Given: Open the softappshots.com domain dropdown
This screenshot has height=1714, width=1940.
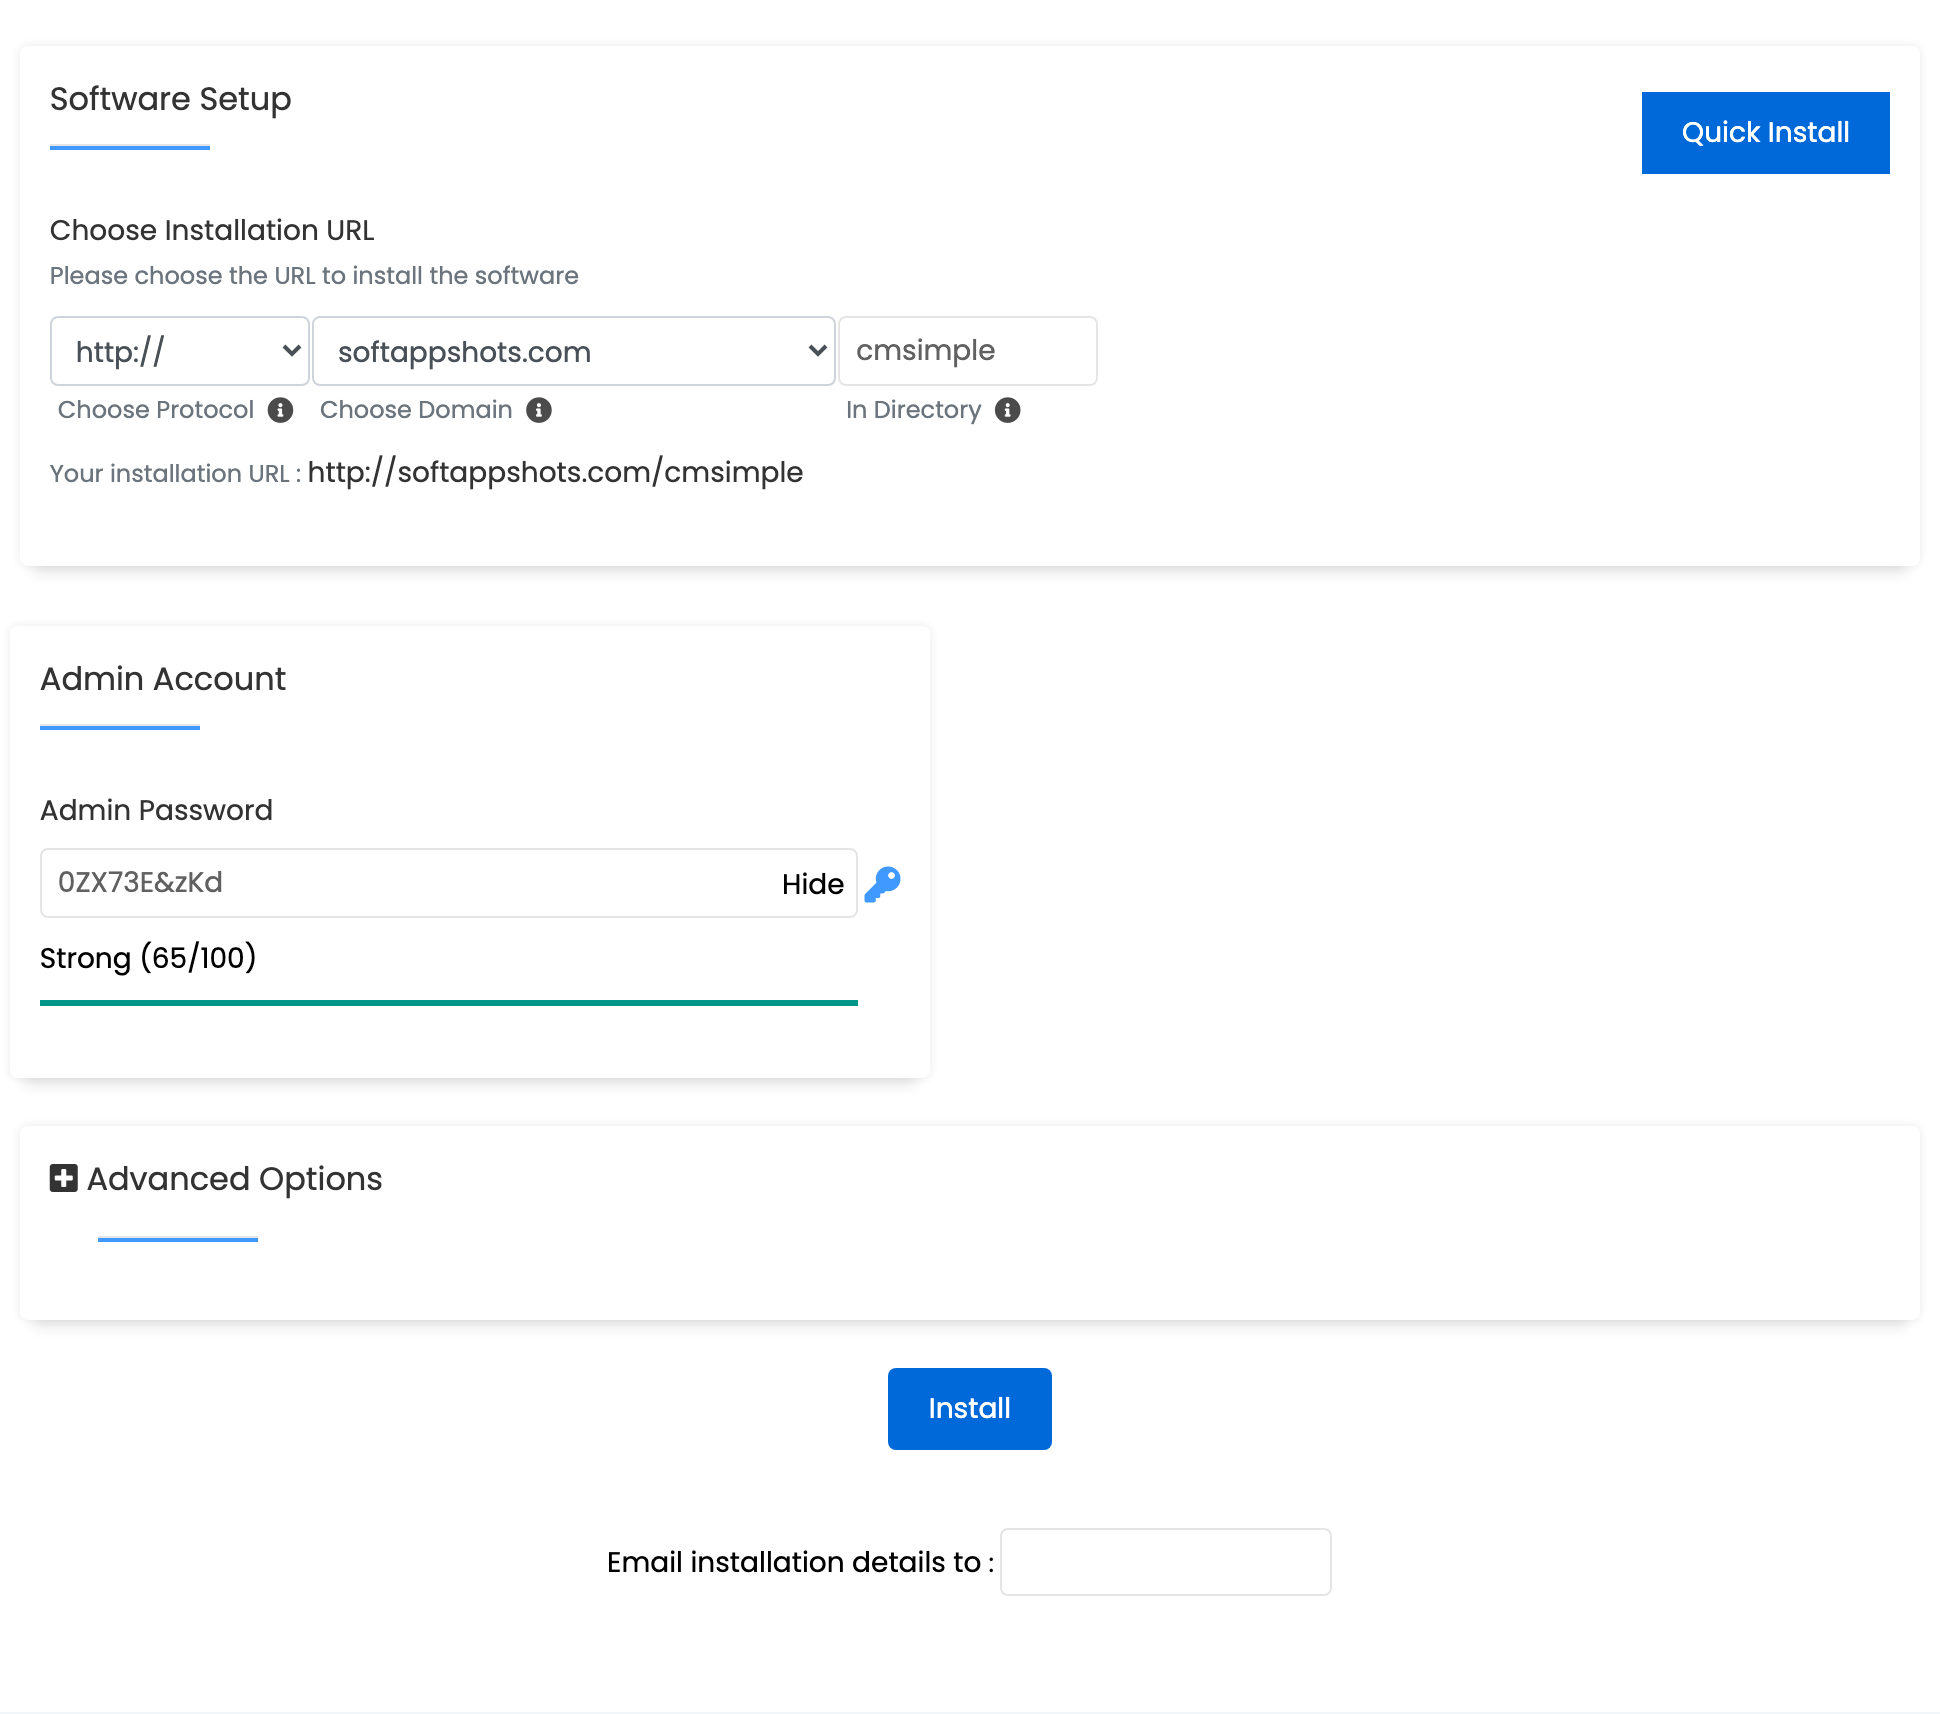Looking at the screenshot, I should [x=572, y=351].
